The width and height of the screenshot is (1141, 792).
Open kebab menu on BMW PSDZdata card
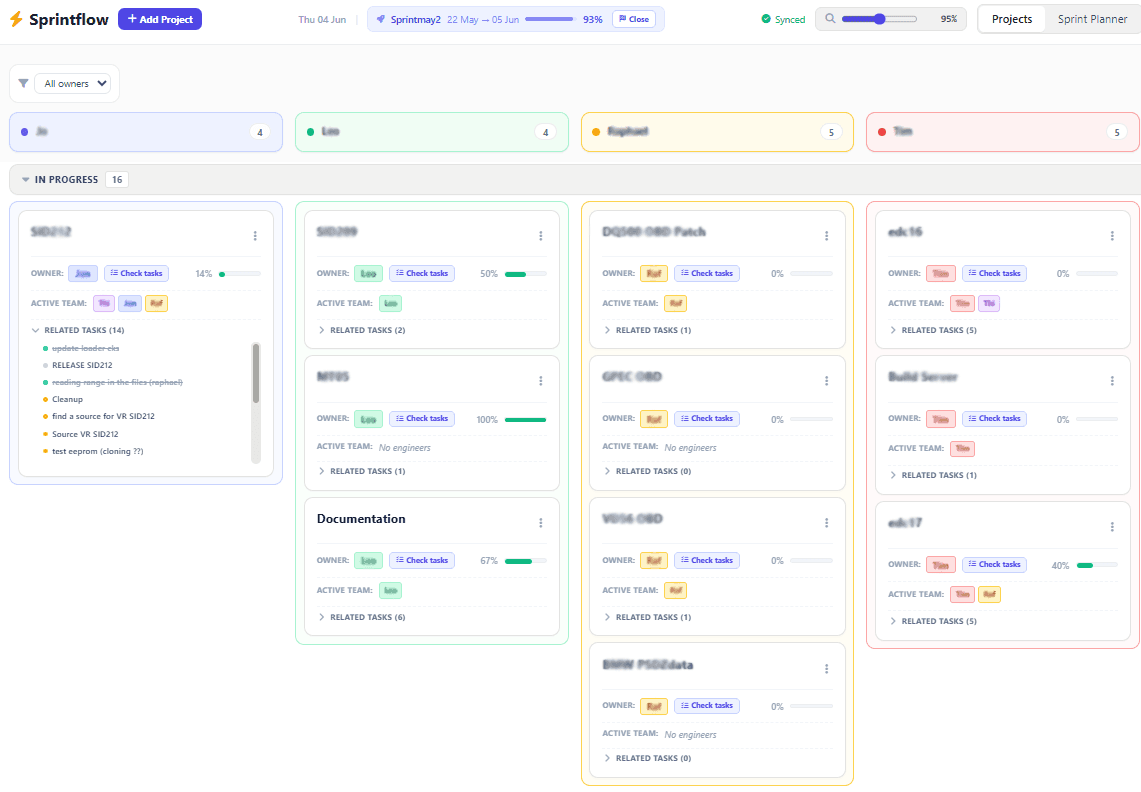pyautogui.click(x=827, y=669)
